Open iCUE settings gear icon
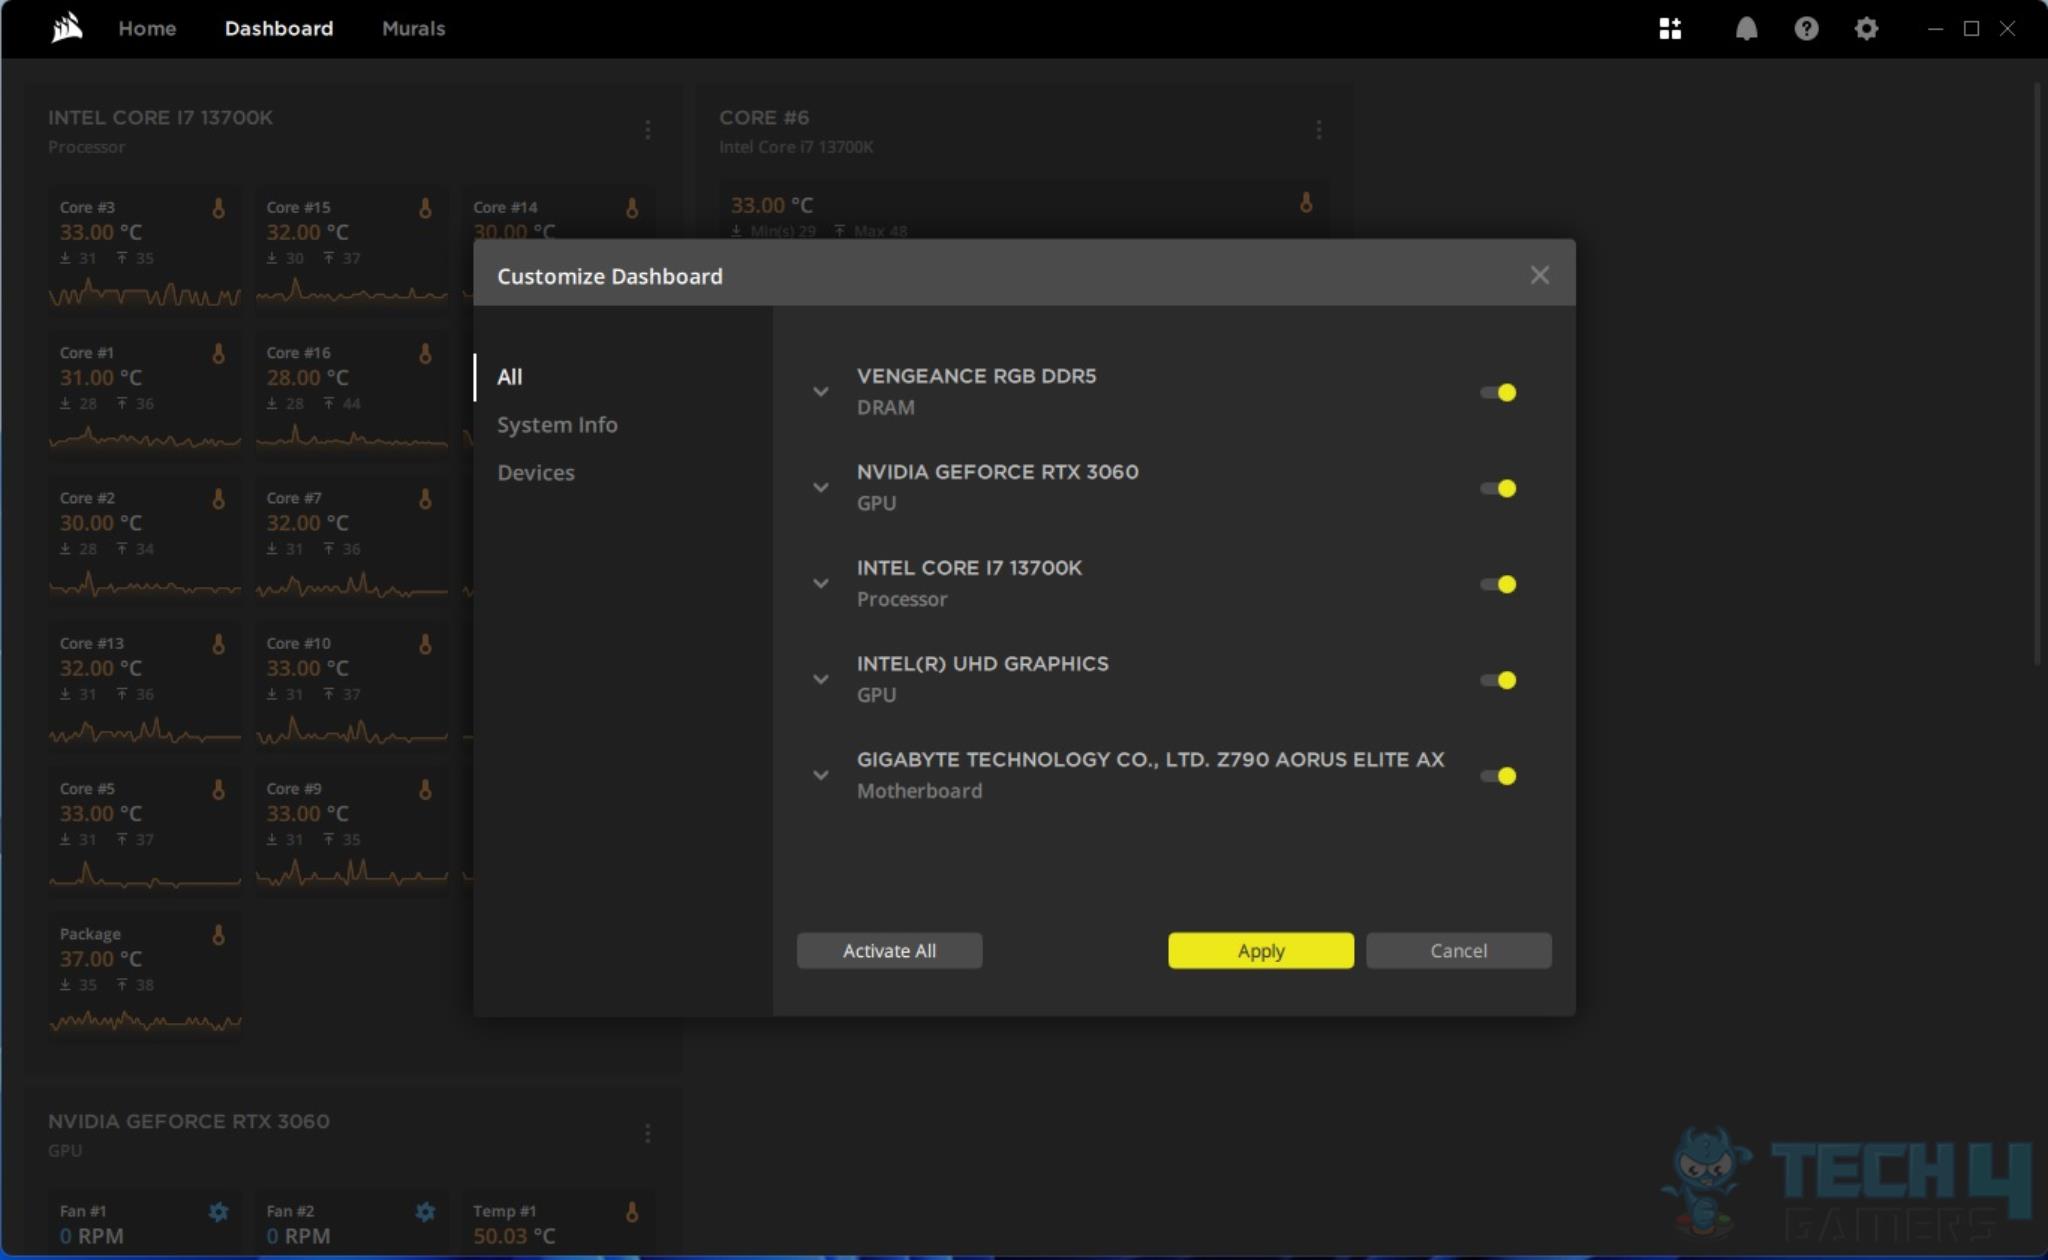2048x1260 pixels. tap(1866, 28)
